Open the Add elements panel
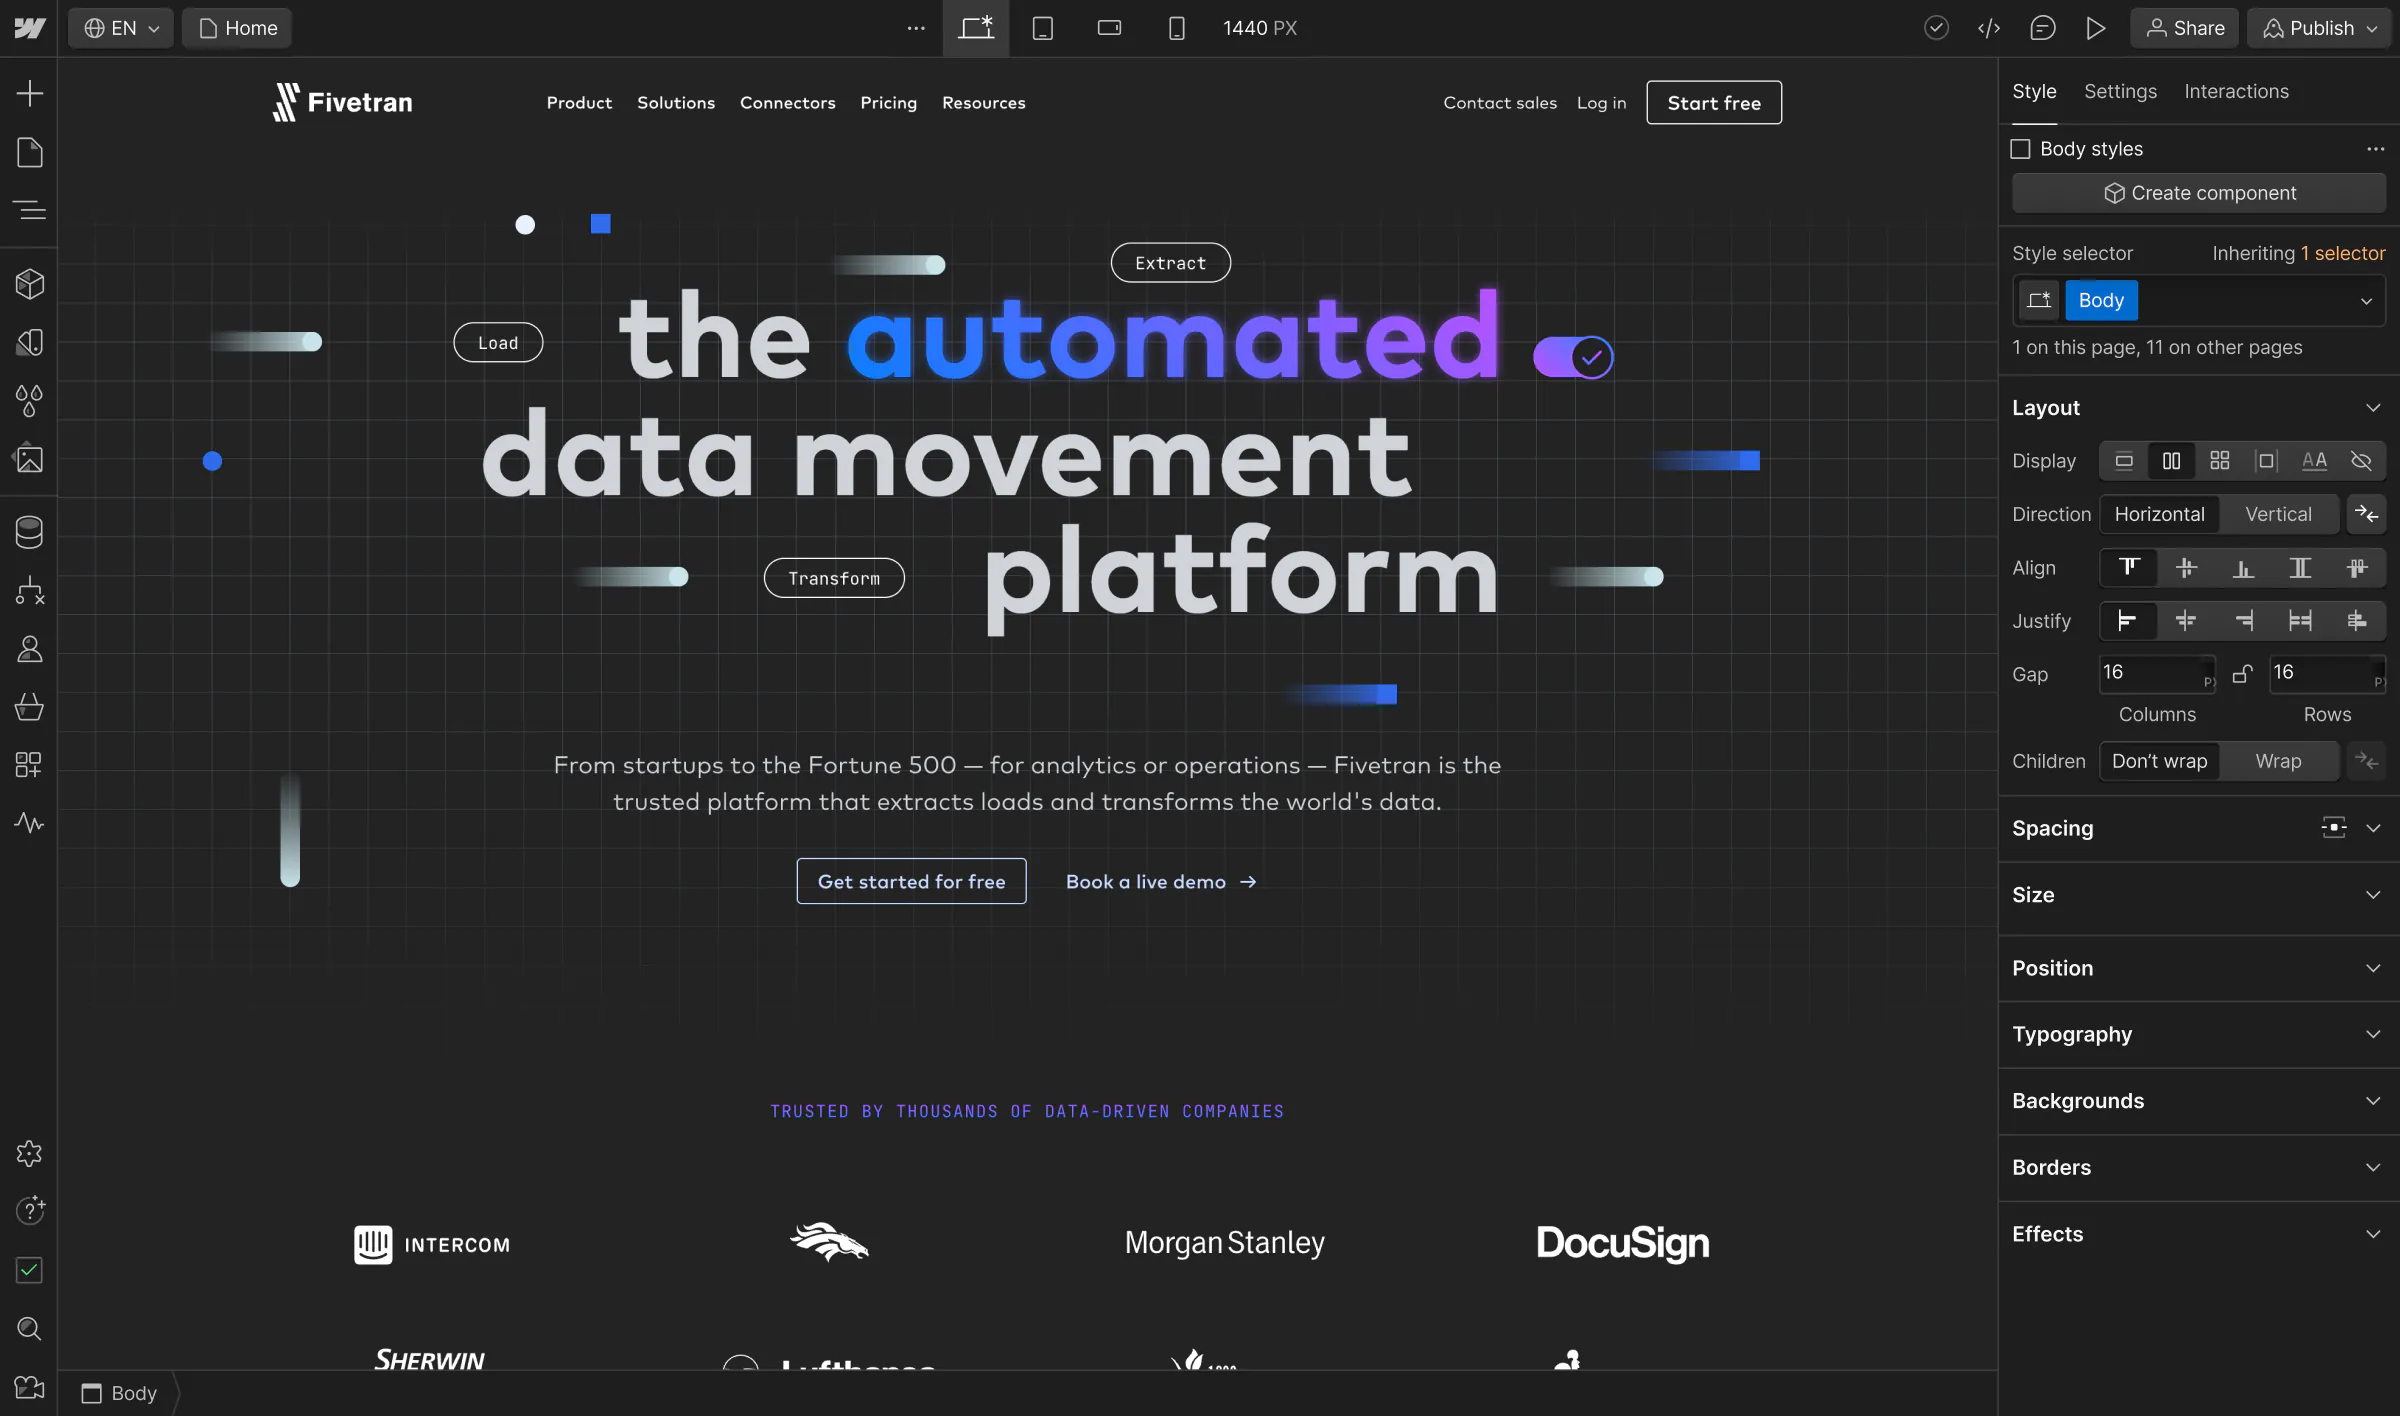2400x1416 pixels. pyautogui.click(x=30, y=94)
